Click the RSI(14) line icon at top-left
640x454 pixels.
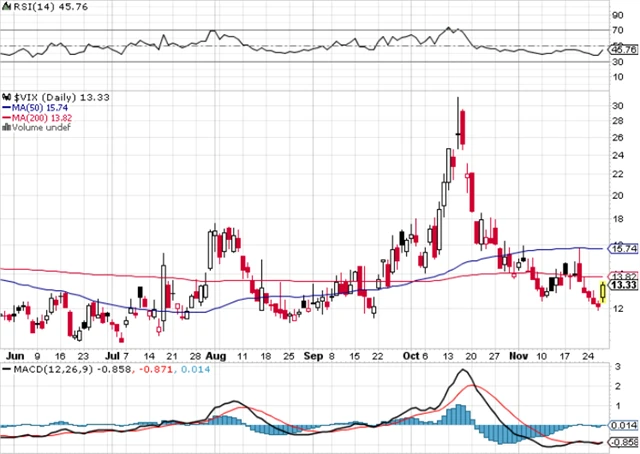6,7
